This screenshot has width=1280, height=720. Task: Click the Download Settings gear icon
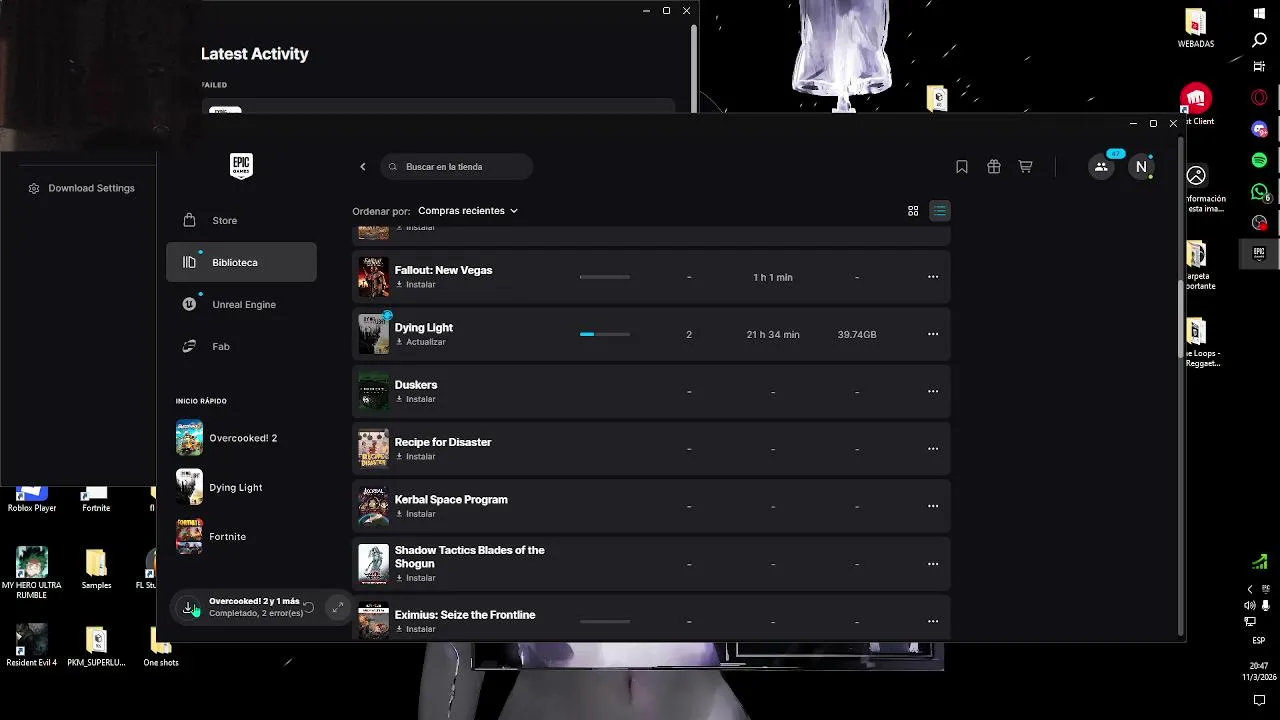coord(34,188)
